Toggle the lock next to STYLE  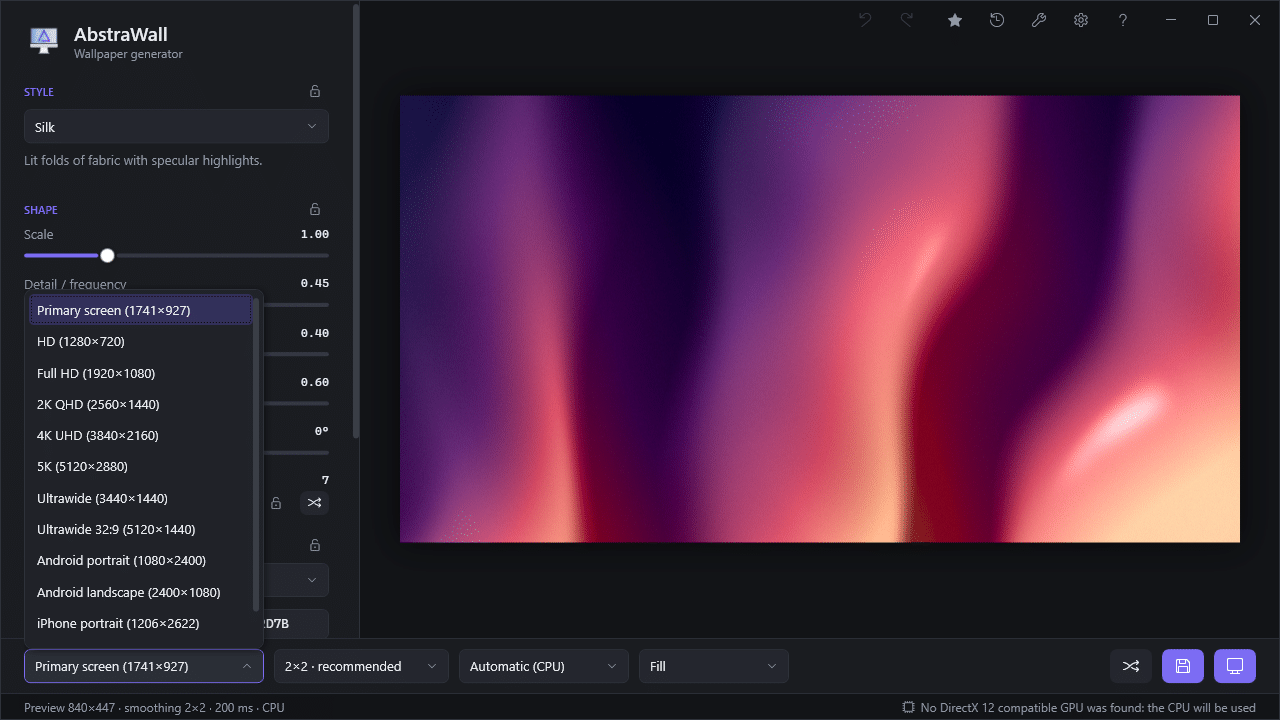tap(315, 91)
